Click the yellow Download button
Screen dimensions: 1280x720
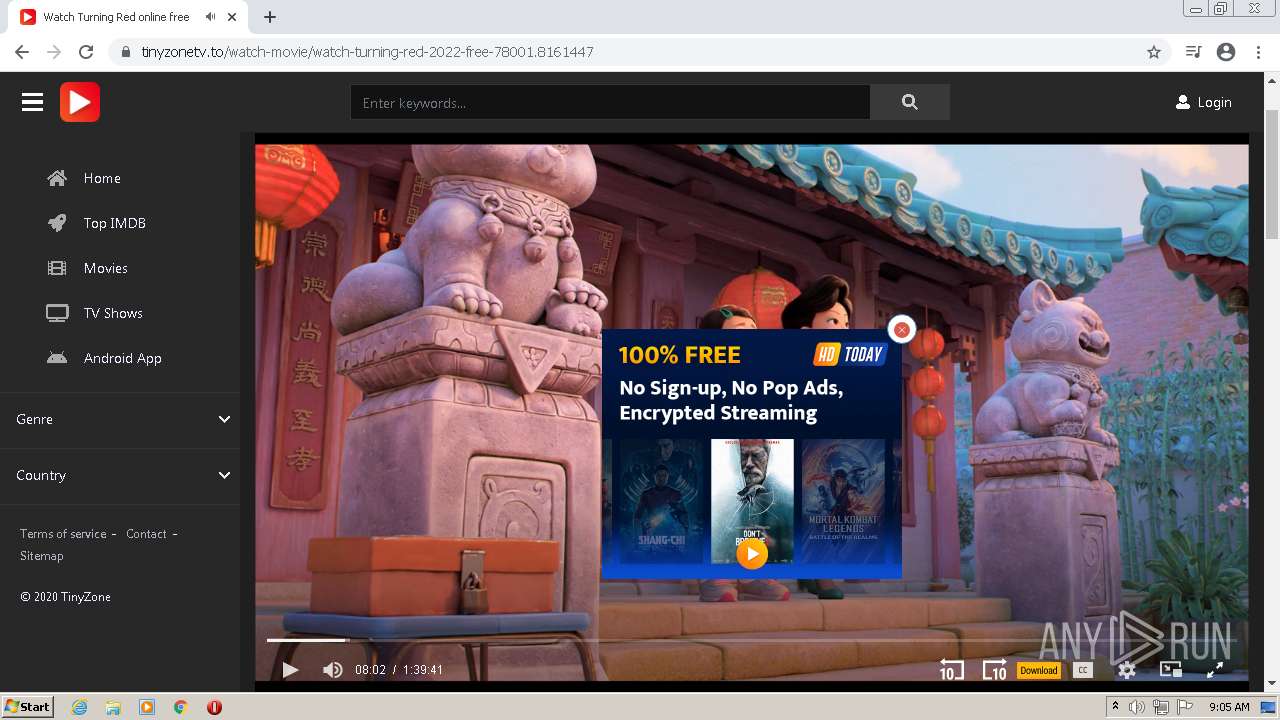(x=1038, y=671)
